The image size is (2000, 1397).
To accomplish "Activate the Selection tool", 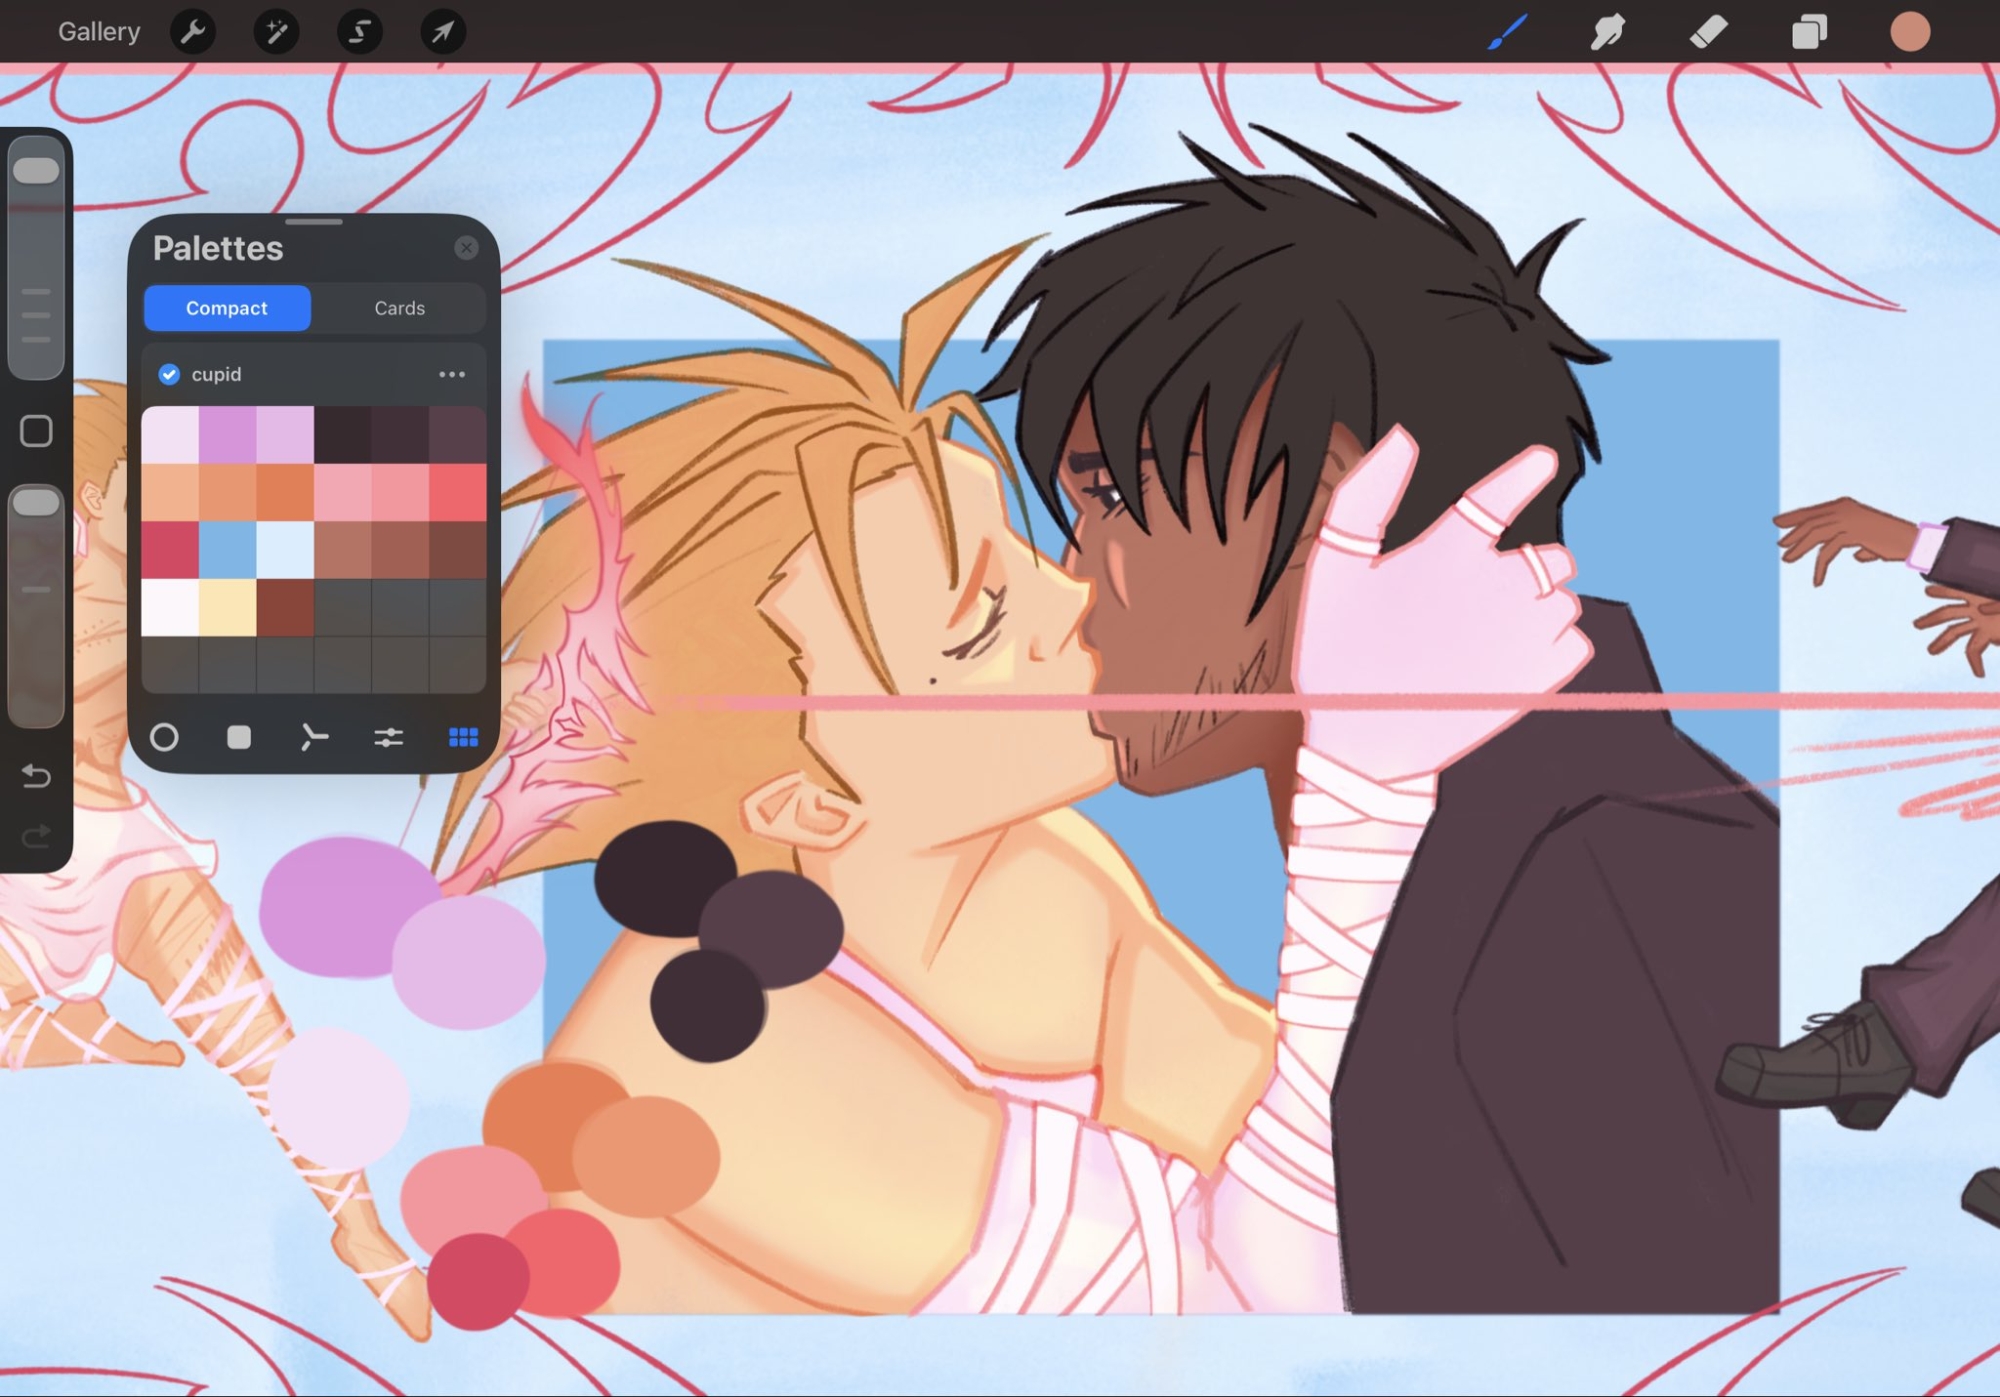I will [x=359, y=32].
